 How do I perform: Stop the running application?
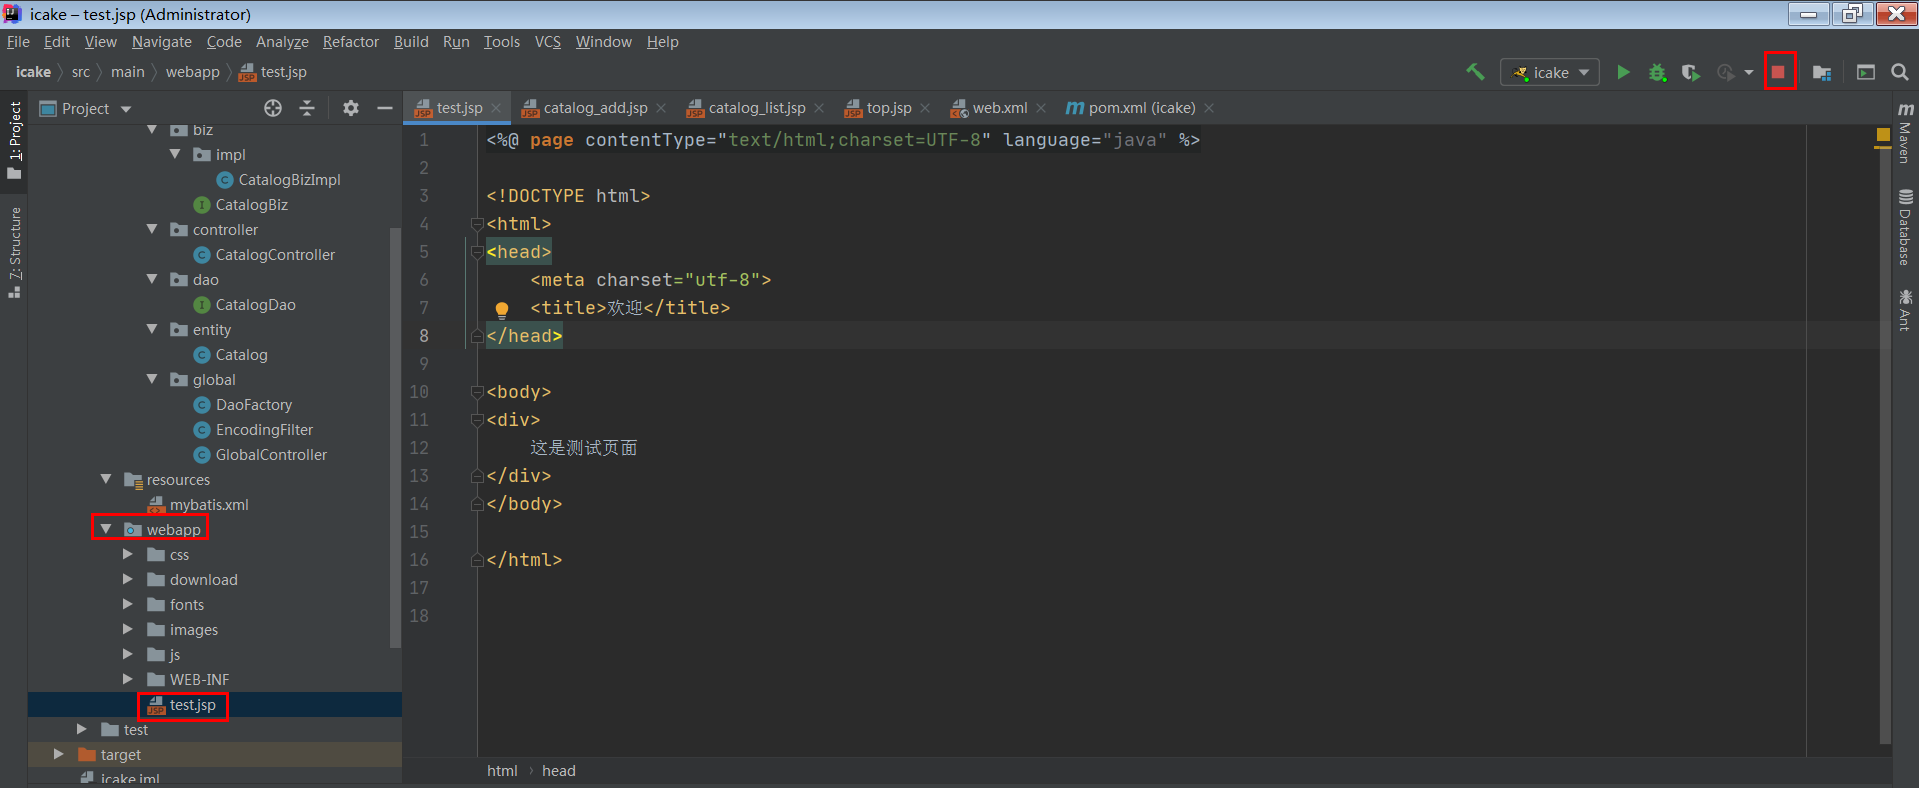(1778, 72)
